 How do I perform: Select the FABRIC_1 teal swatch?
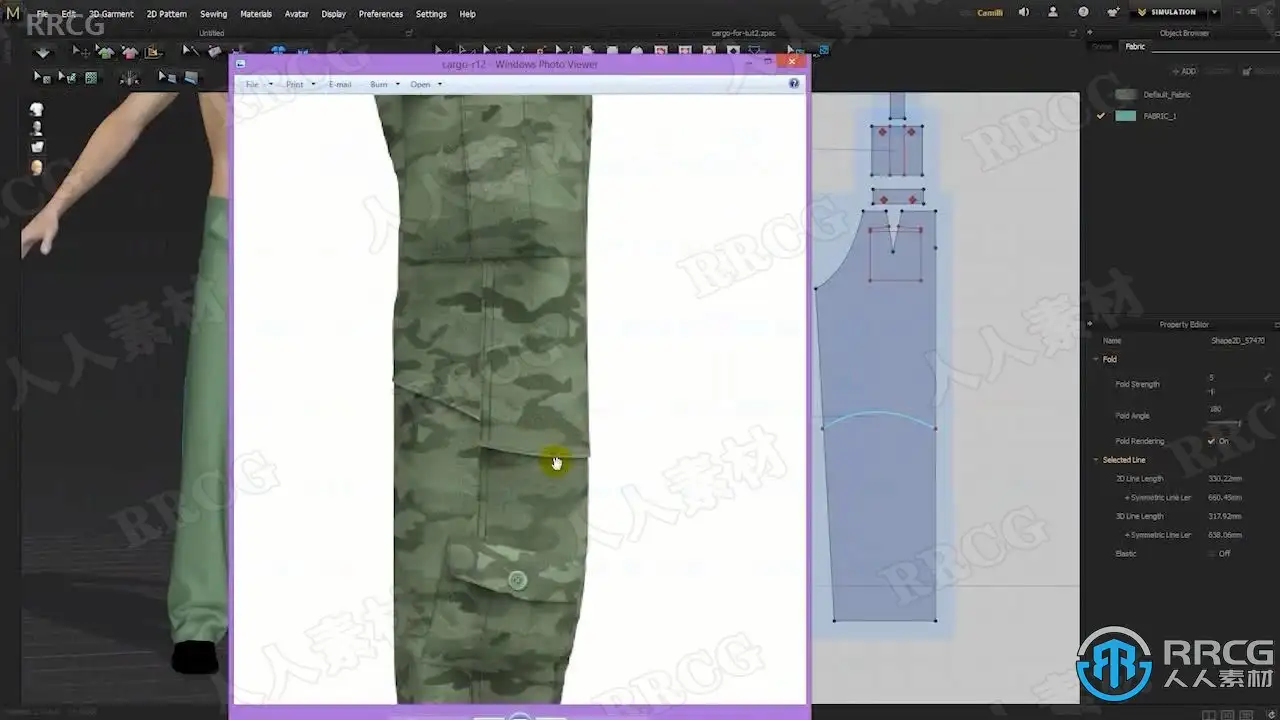(1126, 116)
